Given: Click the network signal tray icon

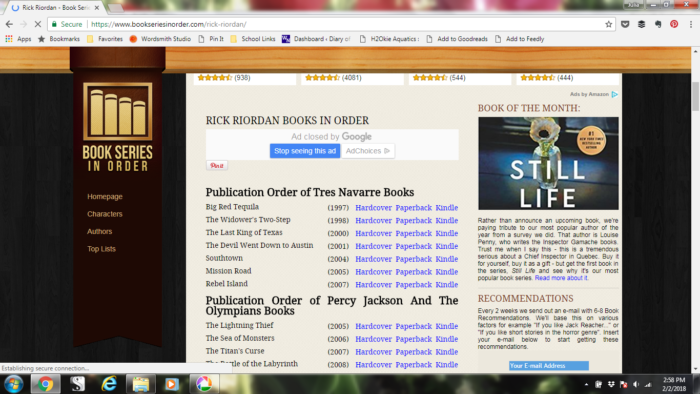Looking at the screenshot, I should pos(648,385).
